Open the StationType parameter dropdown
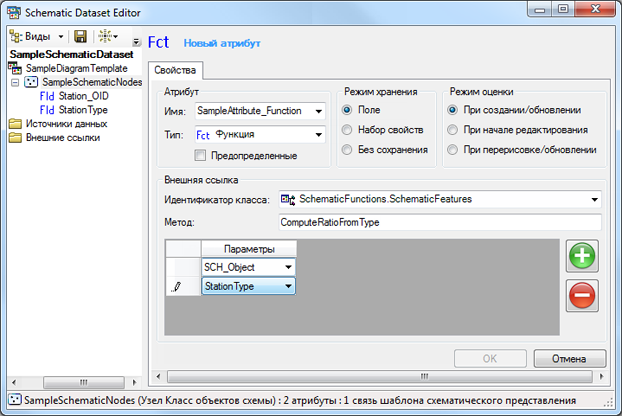622x416 pixels. 288,286
